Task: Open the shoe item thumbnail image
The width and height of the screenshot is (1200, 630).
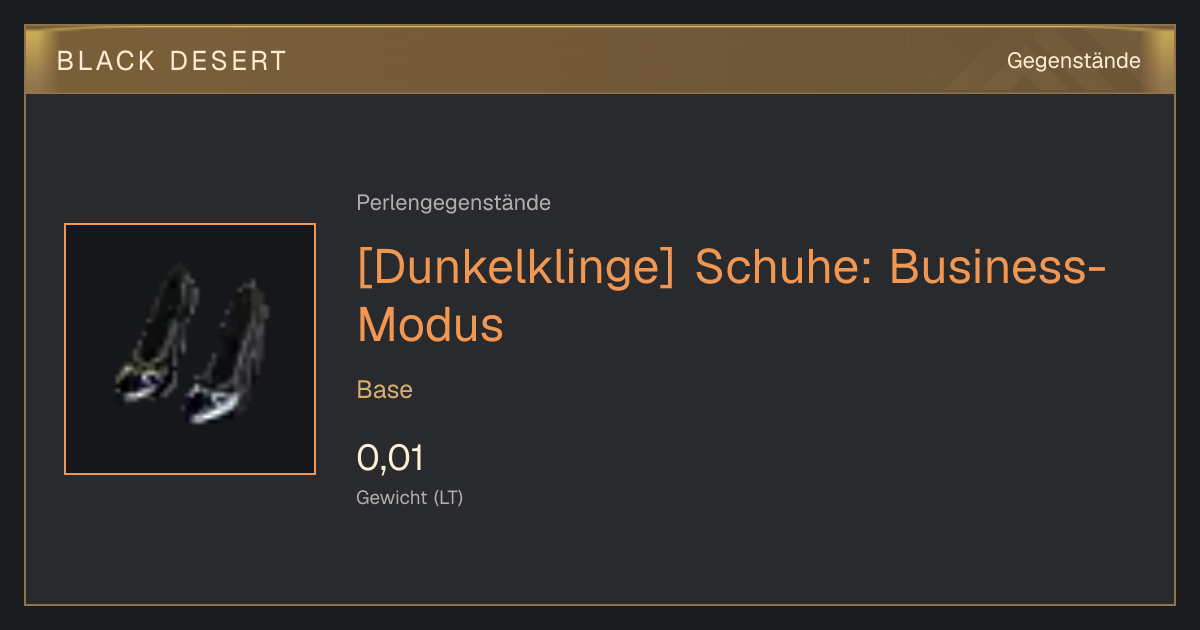Action: 190,349
